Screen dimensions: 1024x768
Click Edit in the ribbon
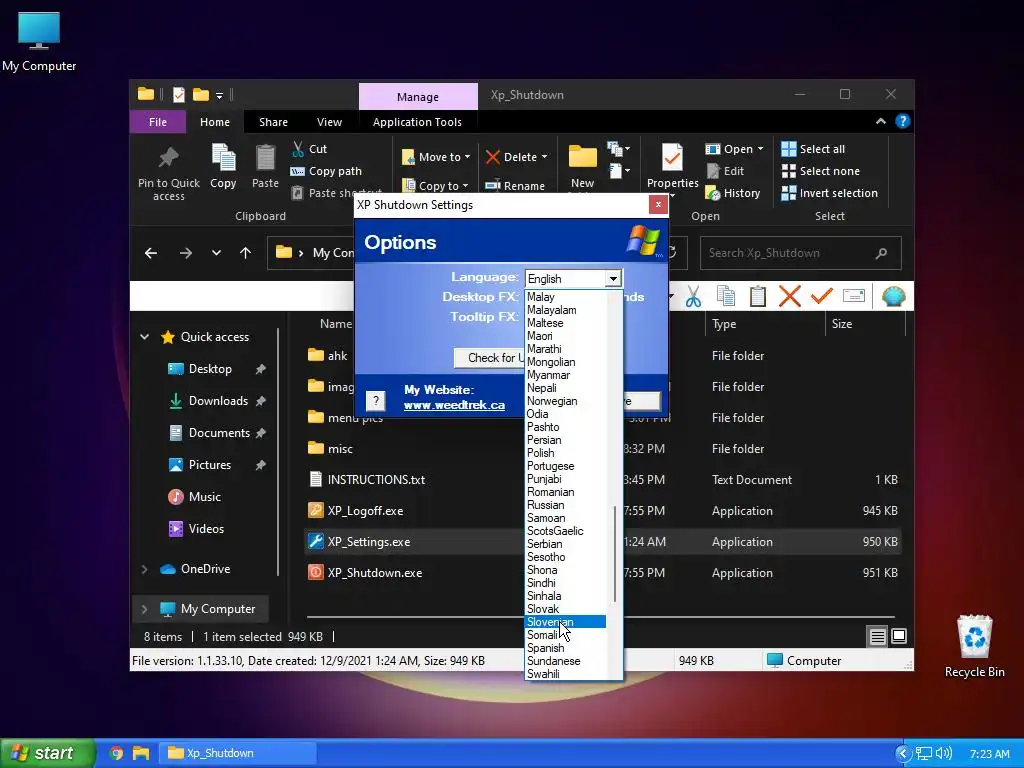click(x=726, y=171)
